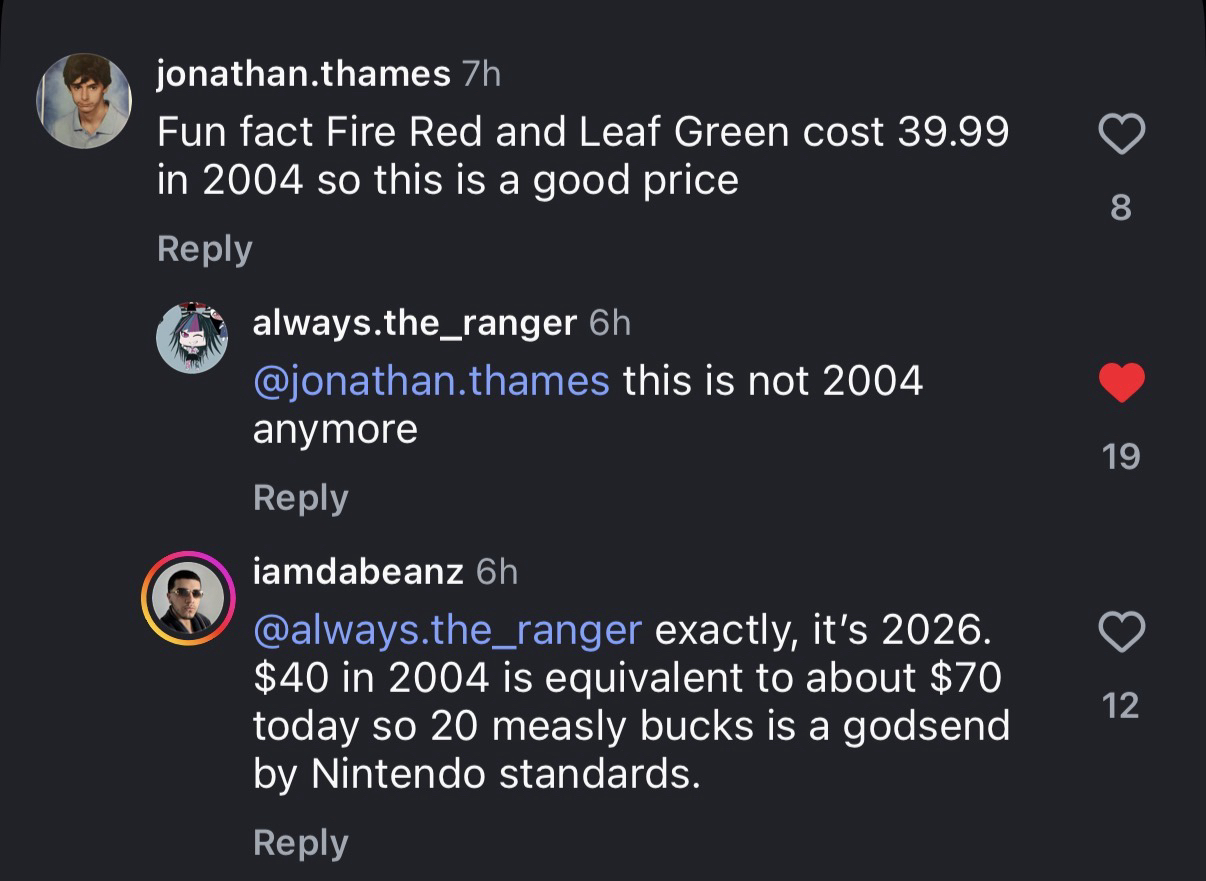
Task: Open the @jonathan.thames mention link
Action: [x=431, y=381]
